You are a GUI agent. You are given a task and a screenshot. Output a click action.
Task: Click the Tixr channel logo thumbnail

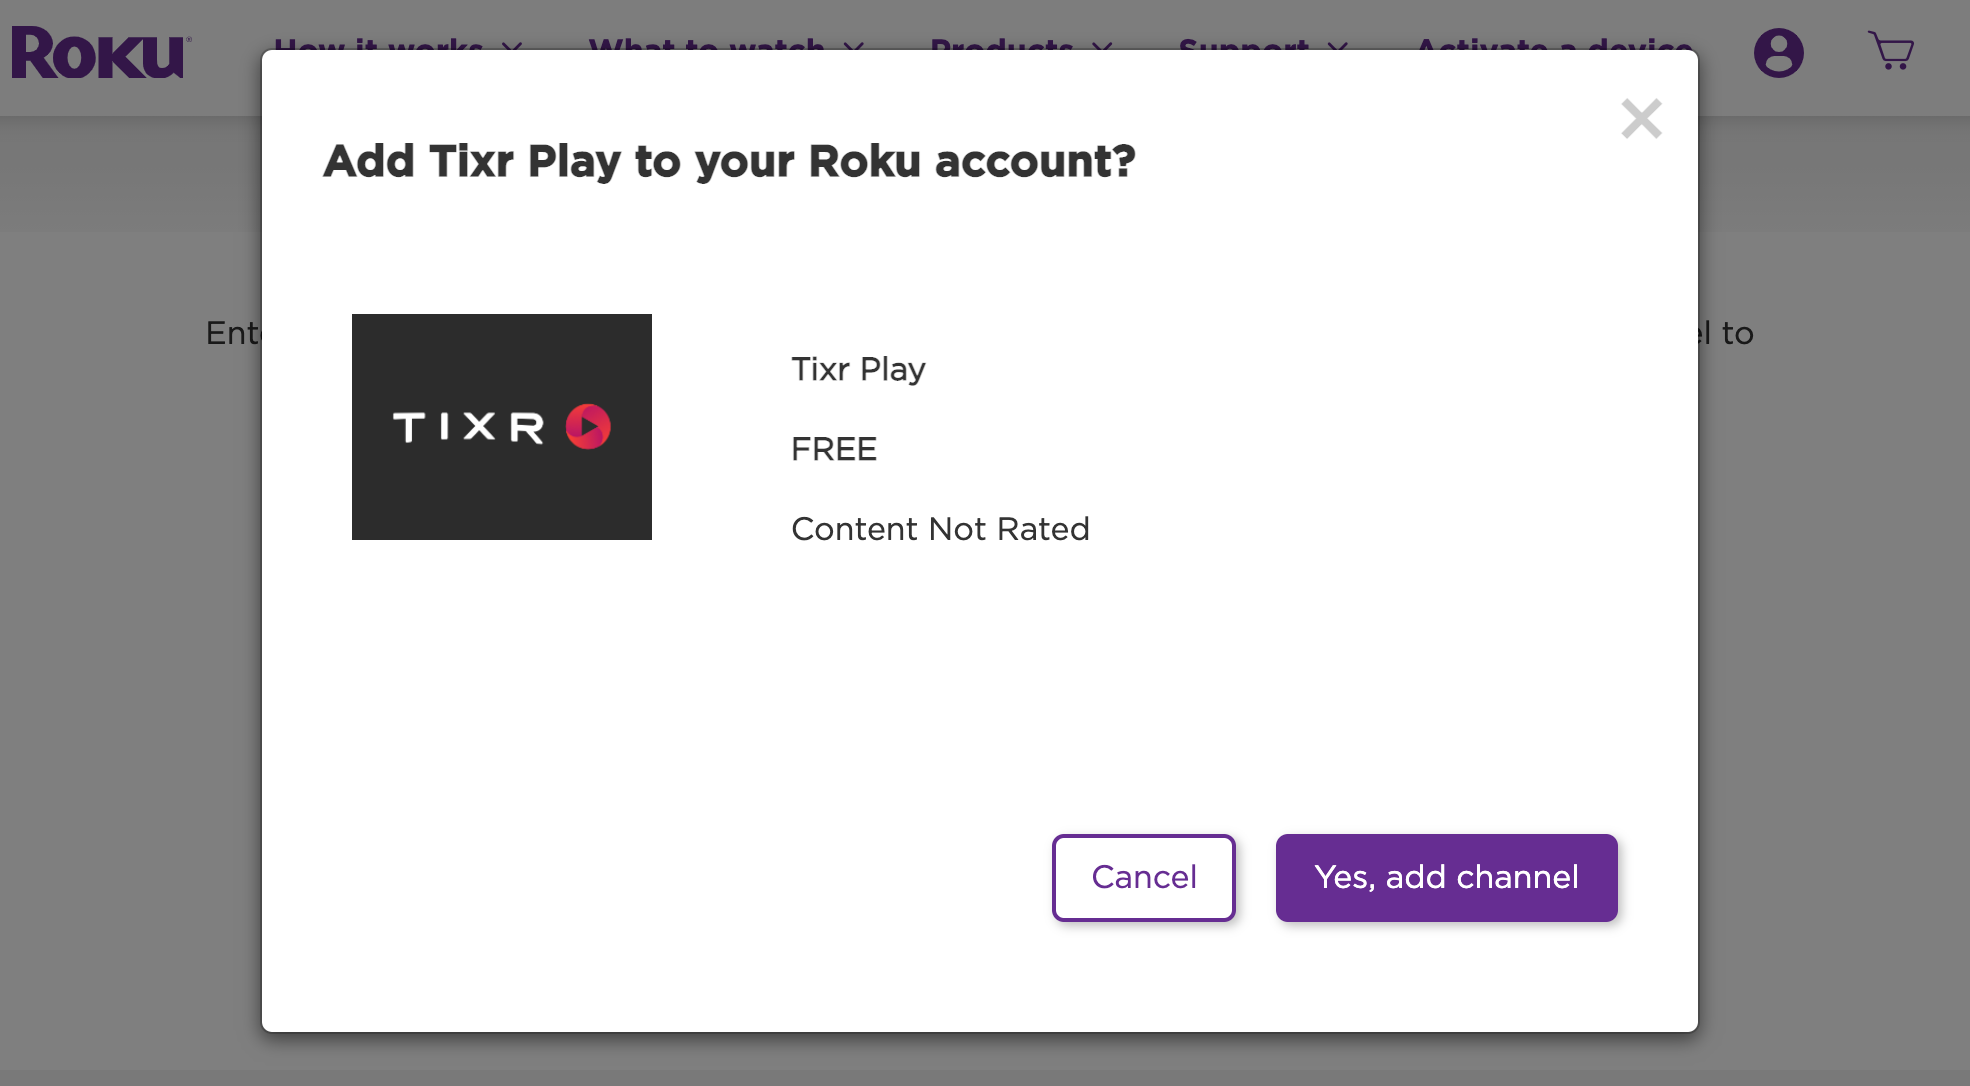[502, 427]
